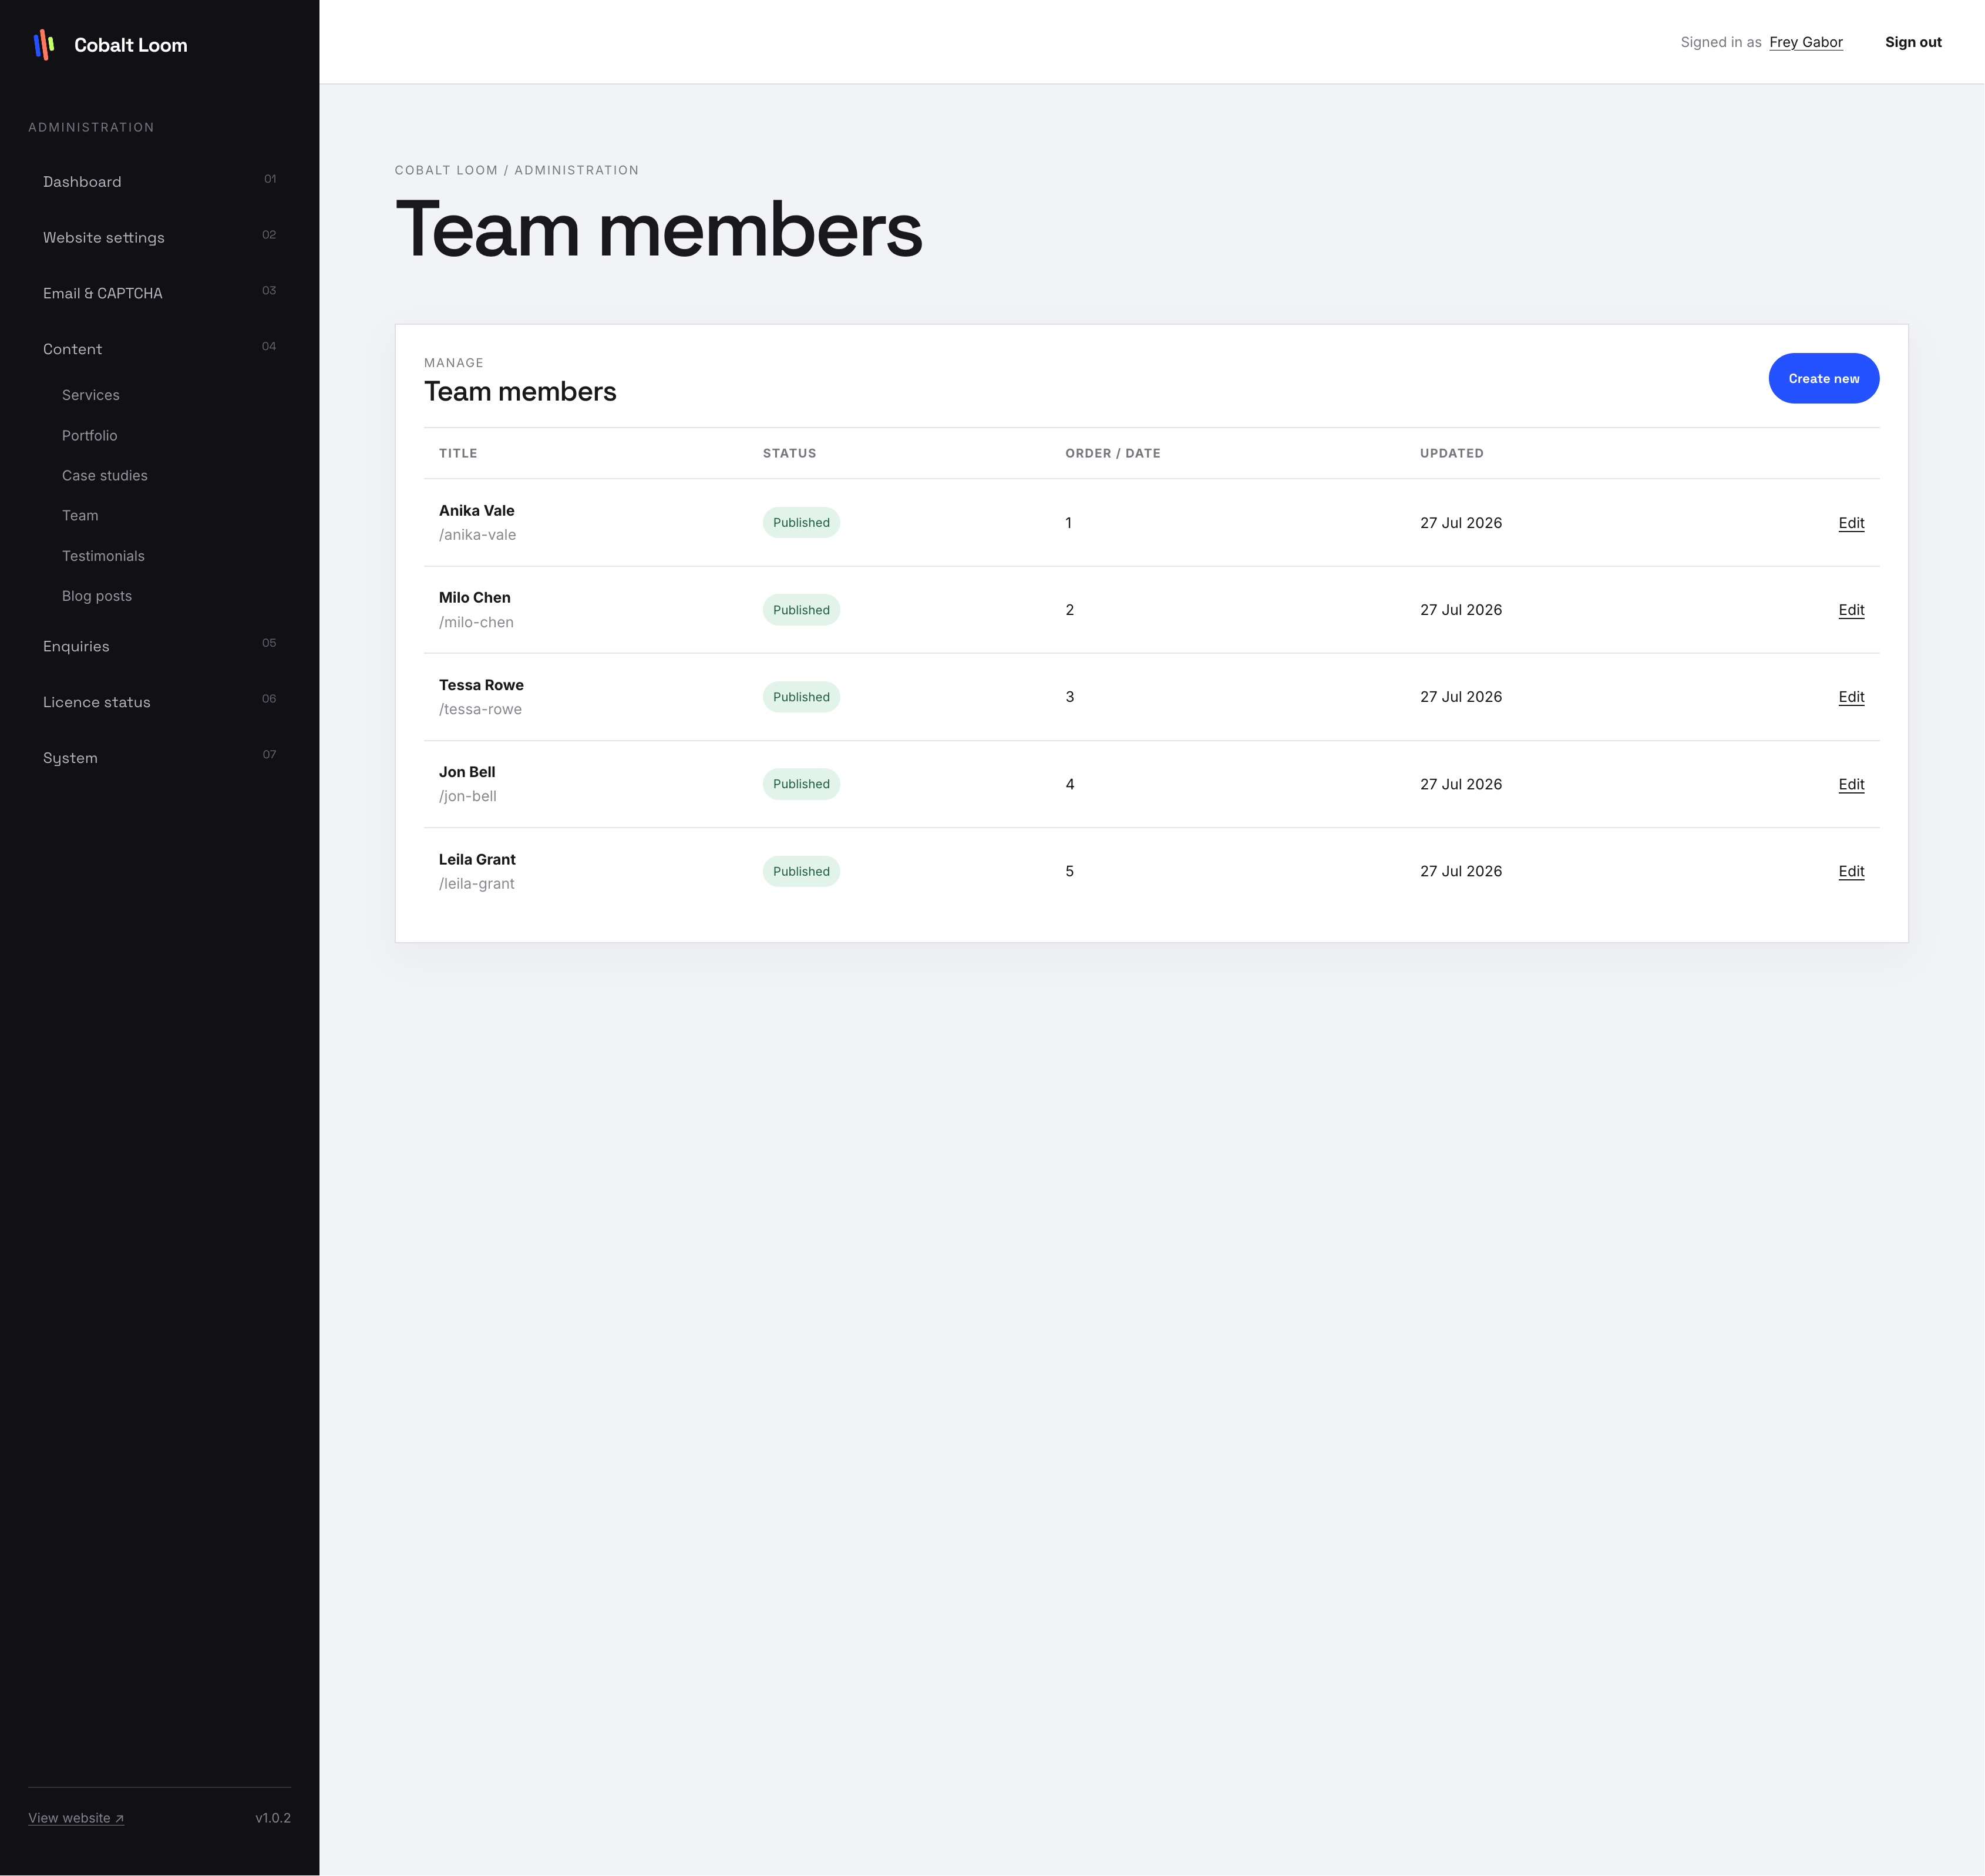
Task: Click the View website link
Action: coord(76,1818)
